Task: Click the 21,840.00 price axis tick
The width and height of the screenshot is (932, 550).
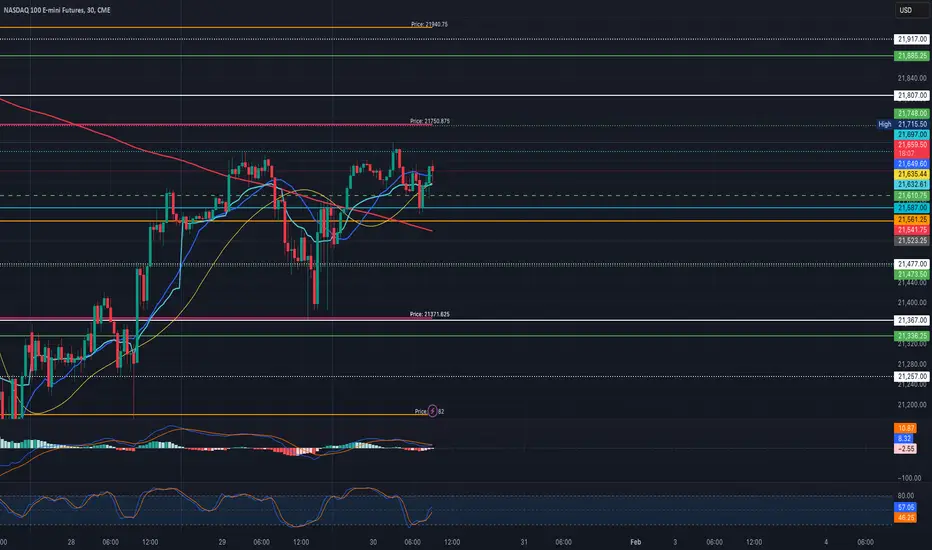Action: (912, 78)
